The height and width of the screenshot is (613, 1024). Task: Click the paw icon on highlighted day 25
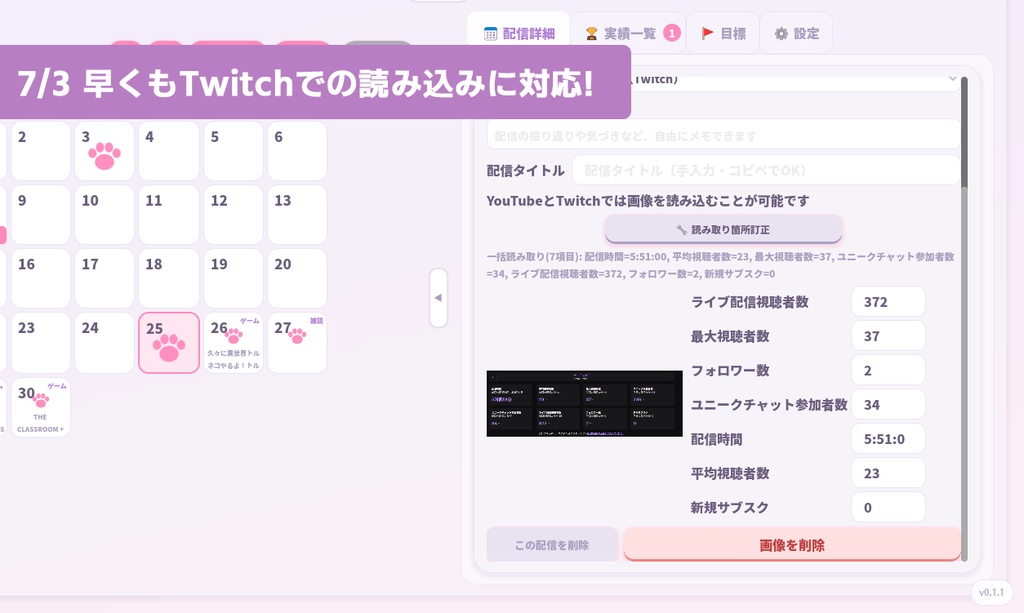[x=169, y=348]
